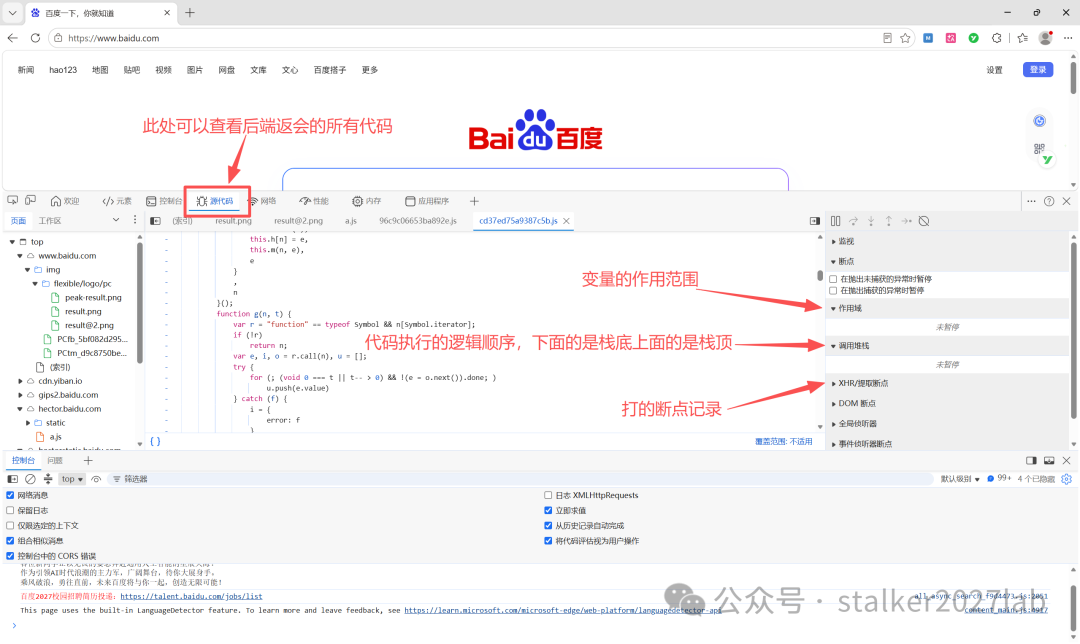This screenshot has height=644, width=1080.
Task: Toggle device emulation in DevTools
Action: point(30,200)
